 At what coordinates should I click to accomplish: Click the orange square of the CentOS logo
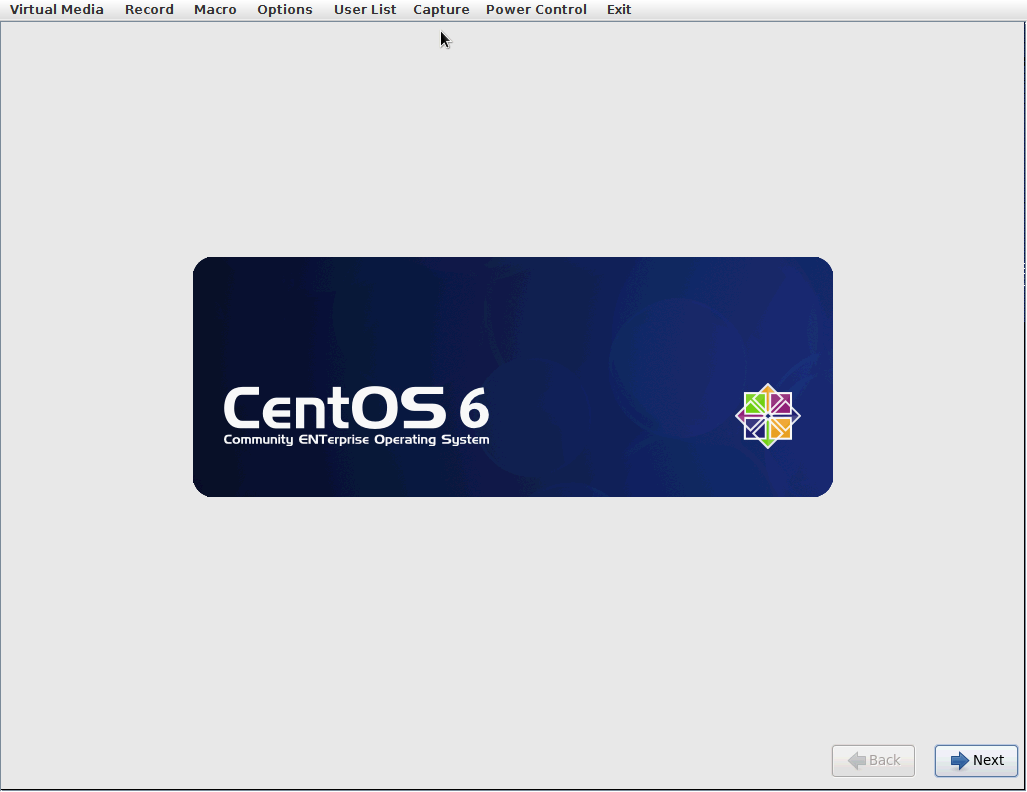click(780, 428)
